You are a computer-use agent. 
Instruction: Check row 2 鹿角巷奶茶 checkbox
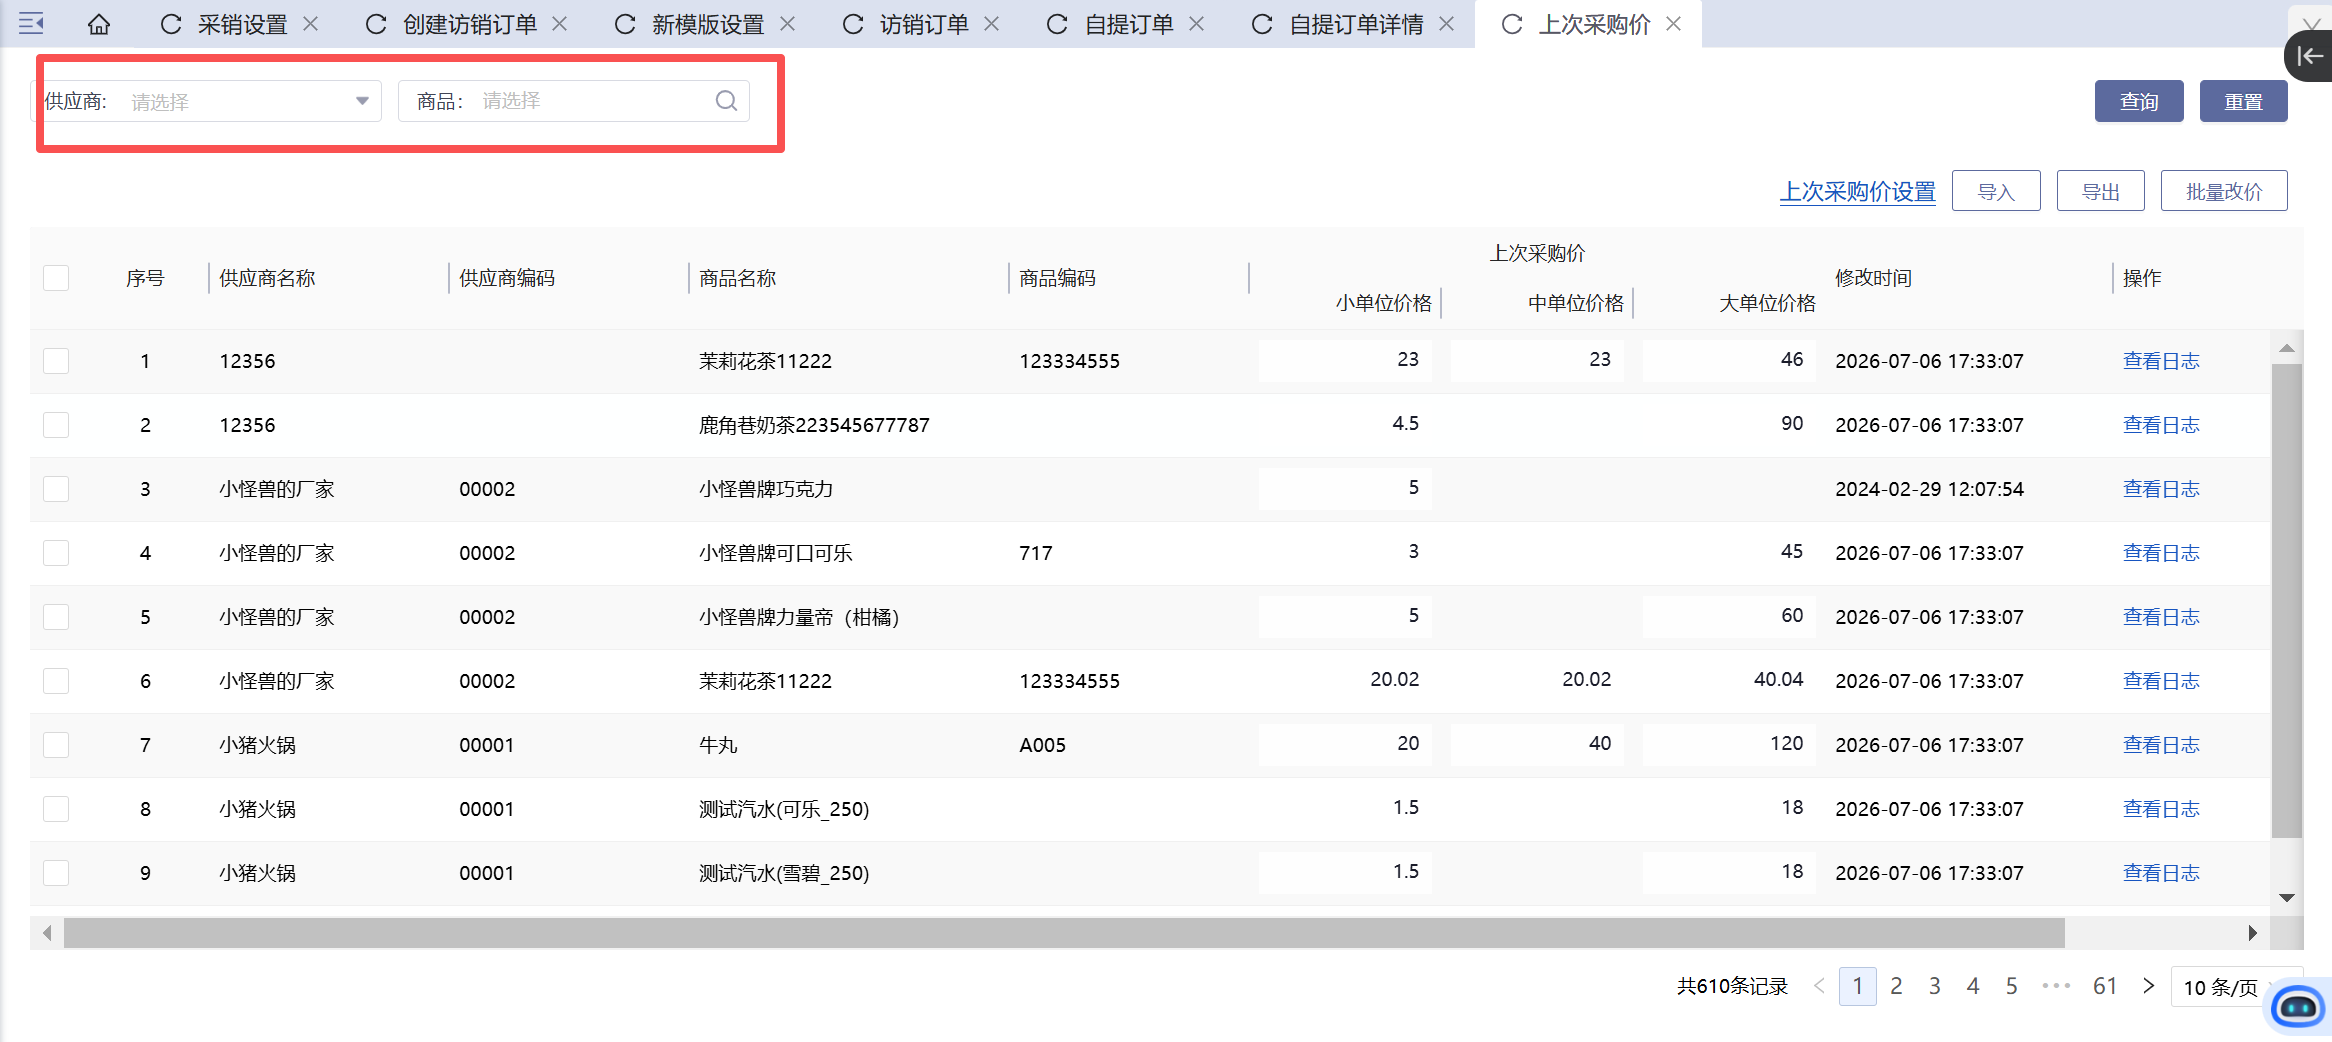[56, 425]
